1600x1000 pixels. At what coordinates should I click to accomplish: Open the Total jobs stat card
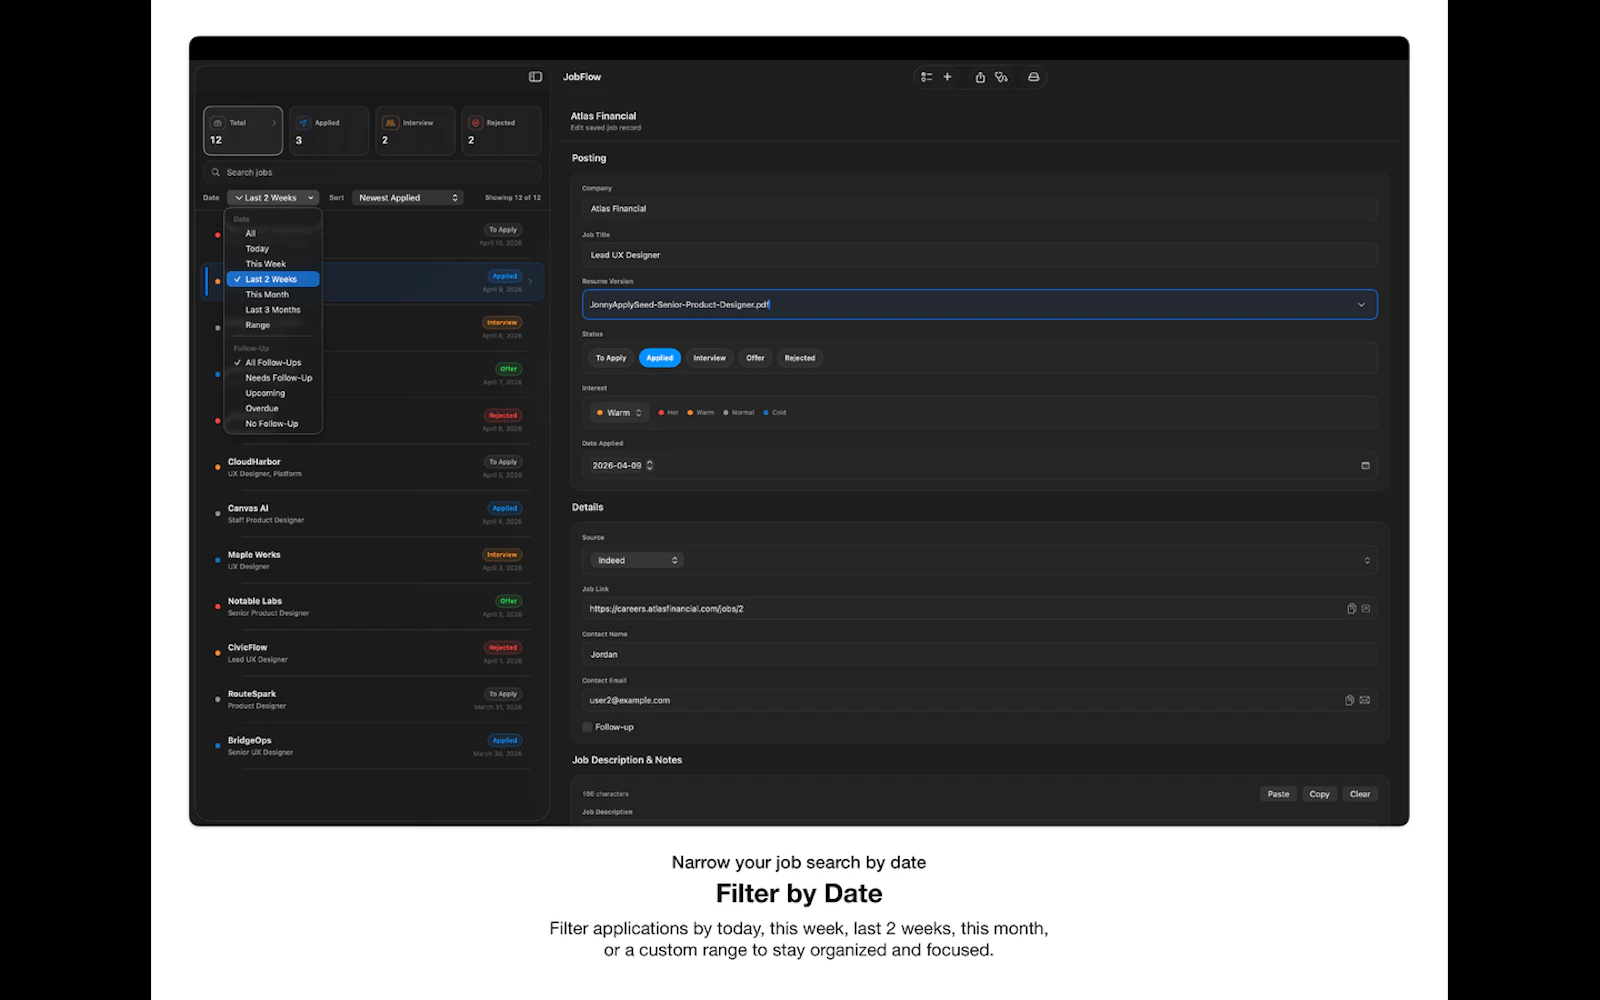point(243,131)
